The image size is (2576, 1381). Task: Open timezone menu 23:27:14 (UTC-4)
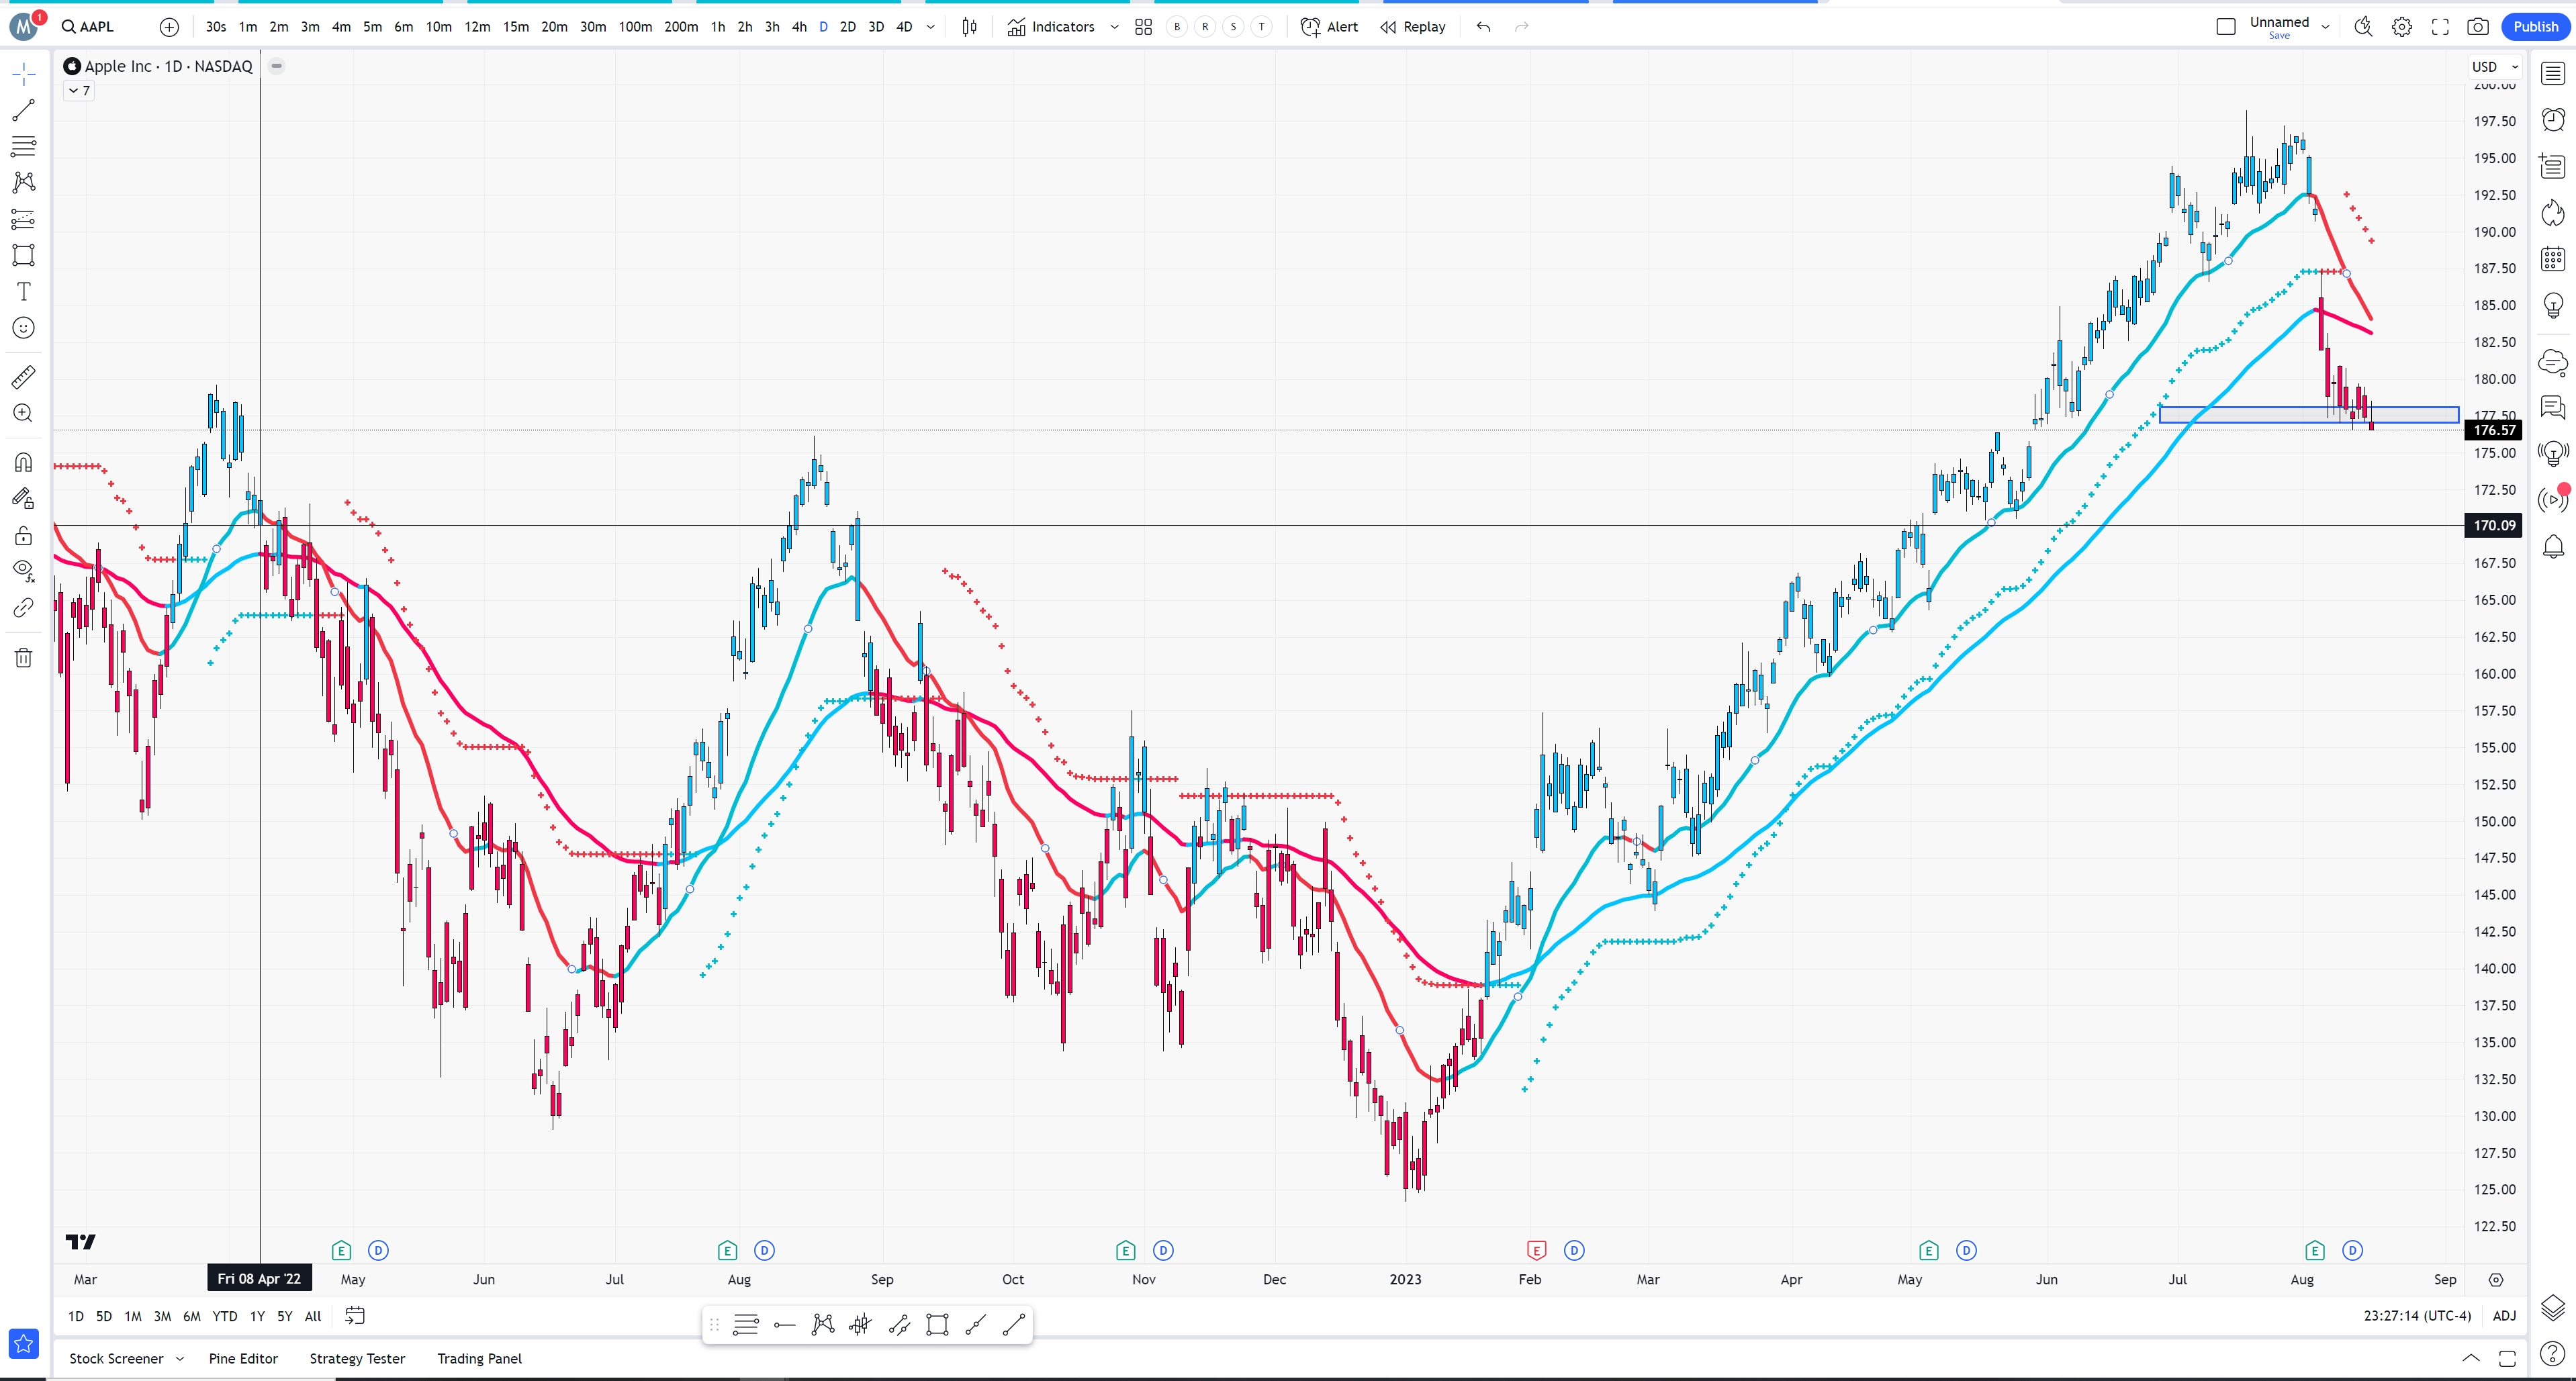2417,1315
